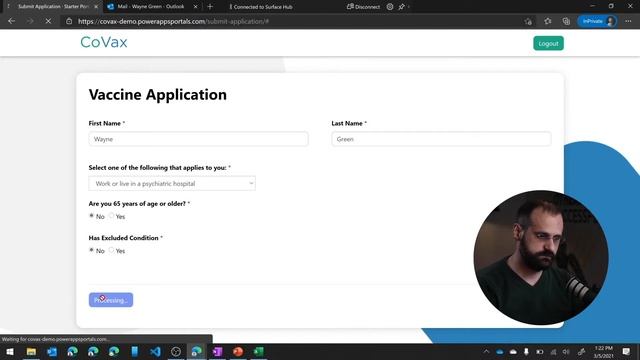Select No for 65 years or older
640x360 pixels.
(x=91, y=216)
